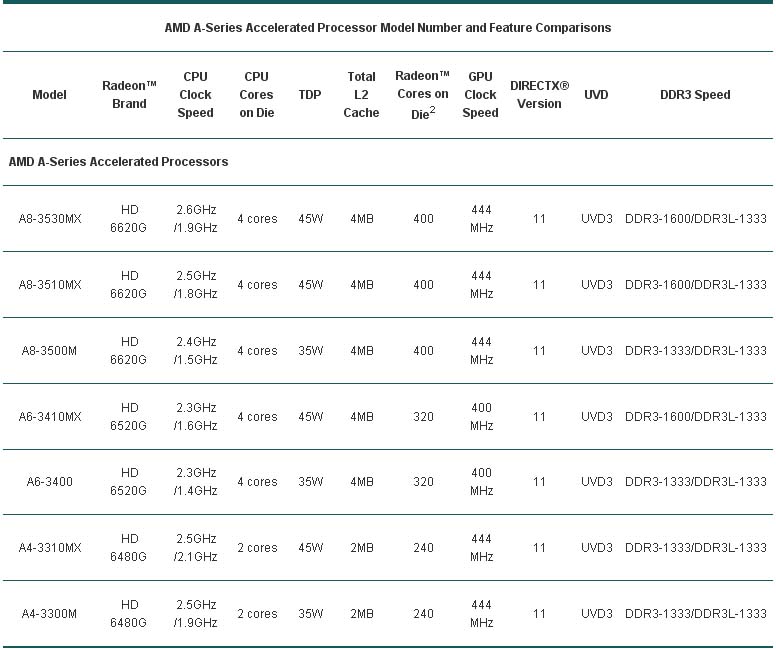Click 4 cores in the A8-3510MX row

(257, 285)
